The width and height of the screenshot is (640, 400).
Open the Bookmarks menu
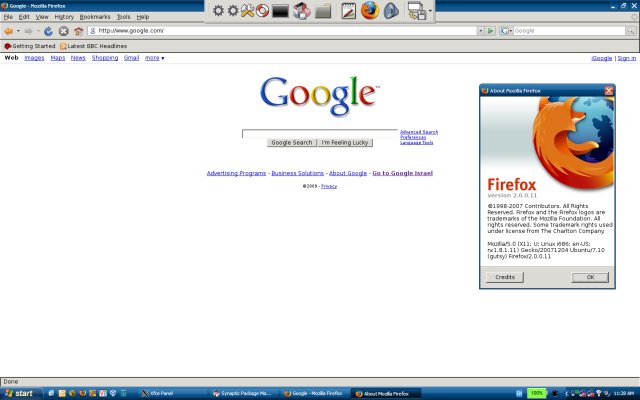(x=95, y=17)
